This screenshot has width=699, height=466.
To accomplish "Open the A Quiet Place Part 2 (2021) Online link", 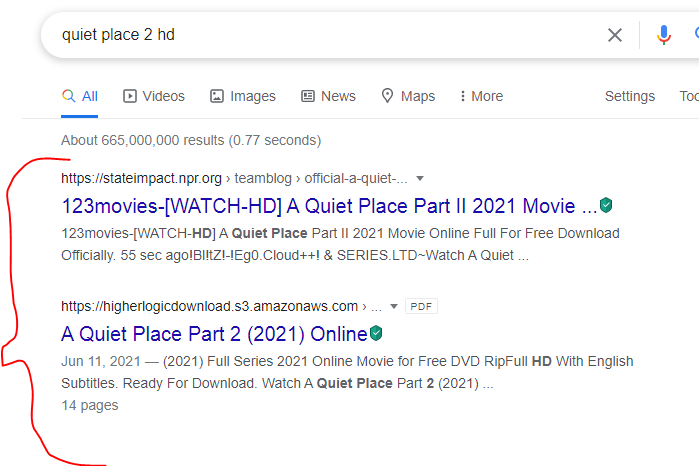I will click(214, 334).
